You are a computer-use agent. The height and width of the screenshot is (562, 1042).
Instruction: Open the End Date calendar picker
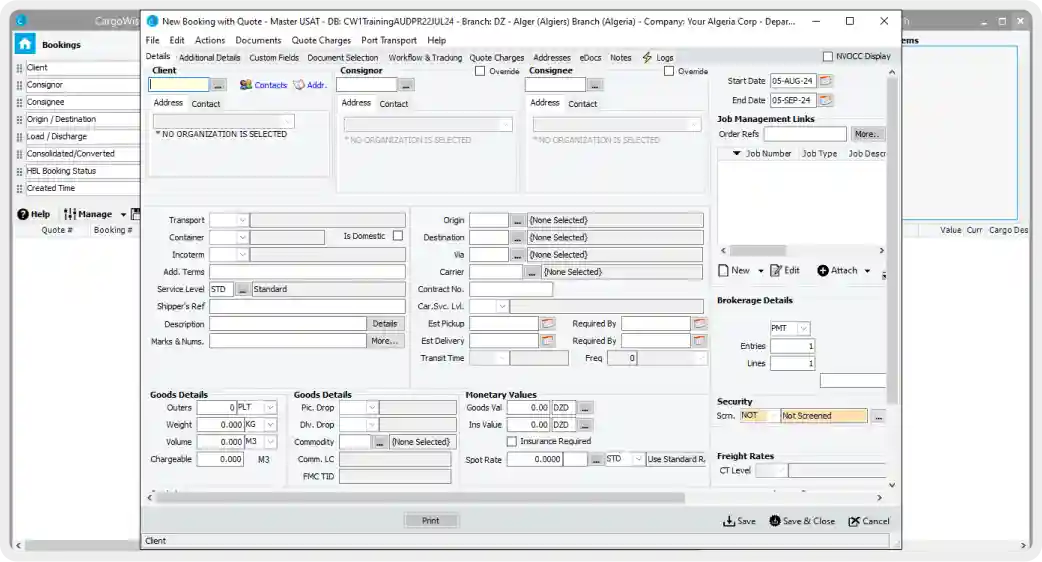(x=825, y=100)
